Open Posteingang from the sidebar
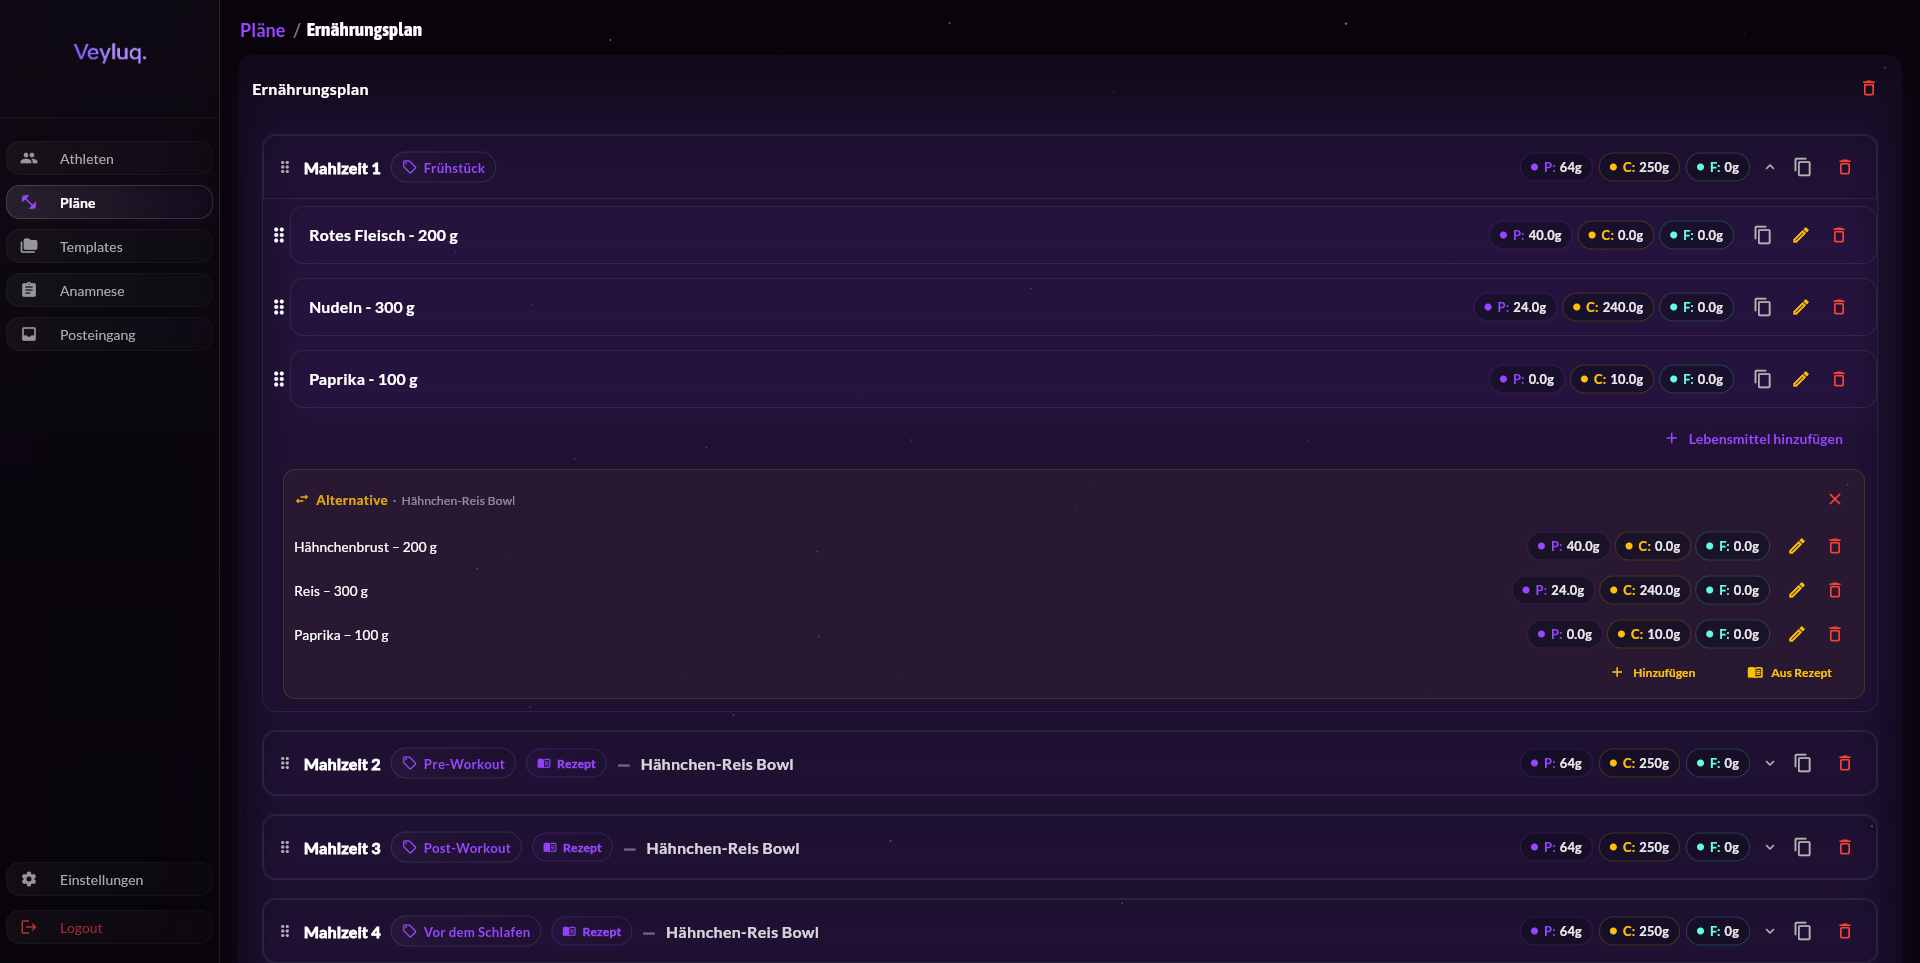This screenshot has width=1920, height=963. click(x=97, y=335)
